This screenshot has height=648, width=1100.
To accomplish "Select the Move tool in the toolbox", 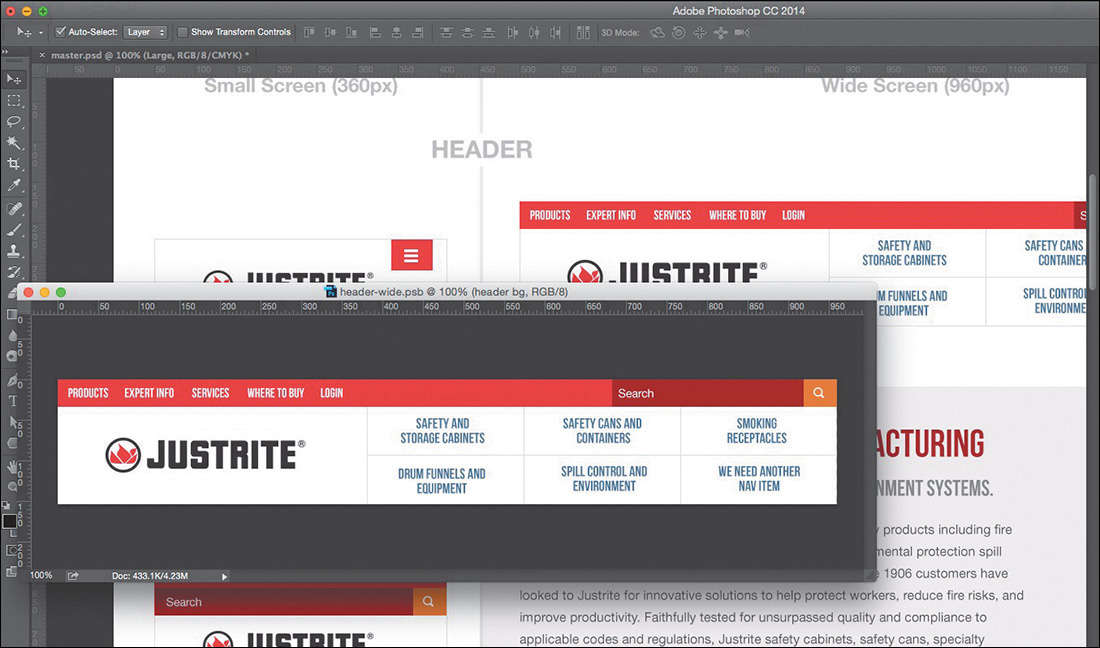I will 14,79.
